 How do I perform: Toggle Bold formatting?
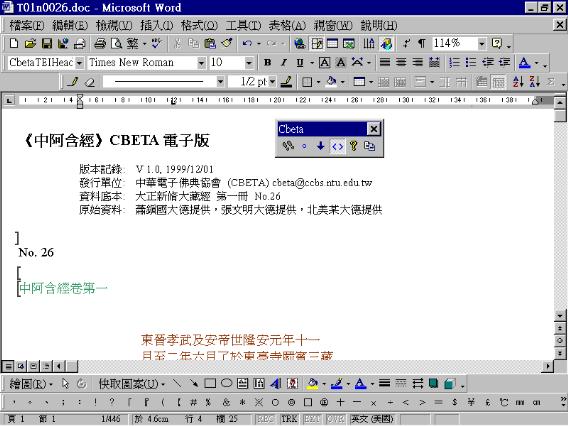[x=268, y=63]
